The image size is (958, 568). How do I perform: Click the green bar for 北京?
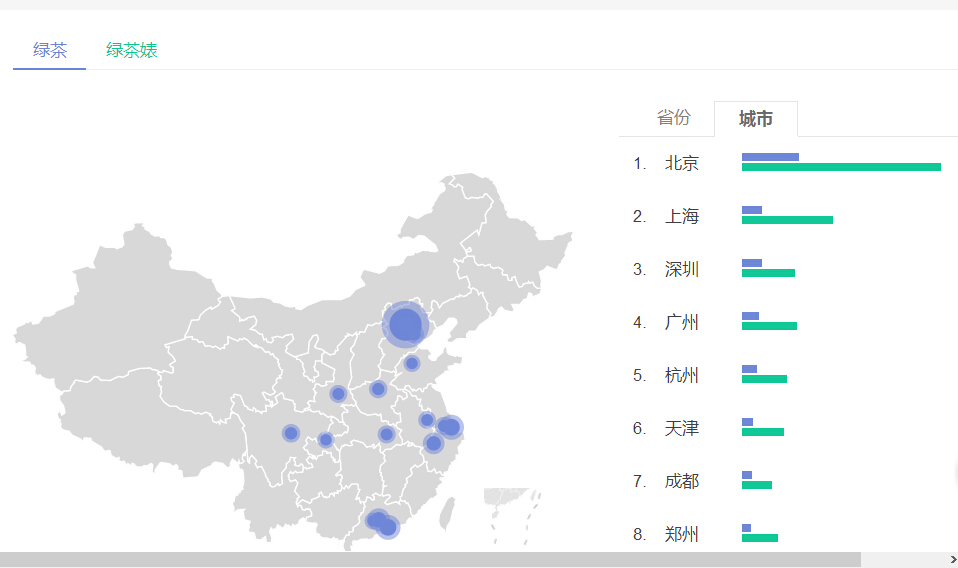click(x=841, y=167)
